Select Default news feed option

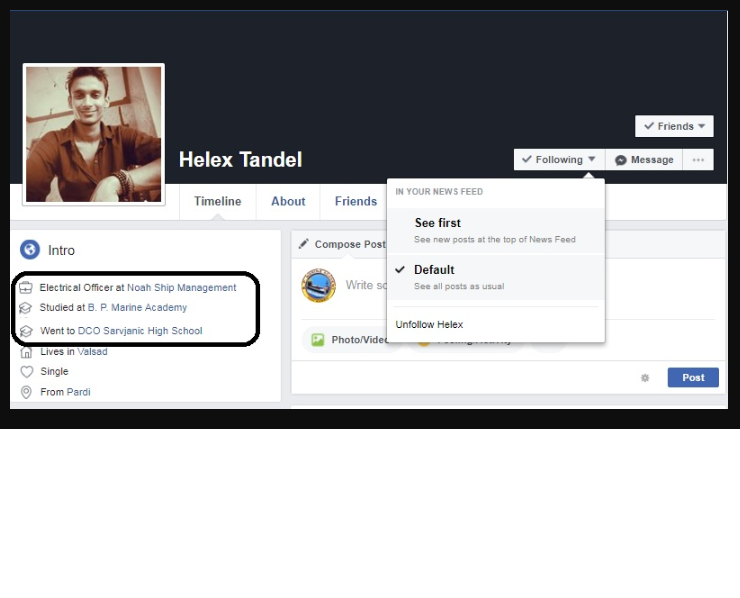(496, 277)
